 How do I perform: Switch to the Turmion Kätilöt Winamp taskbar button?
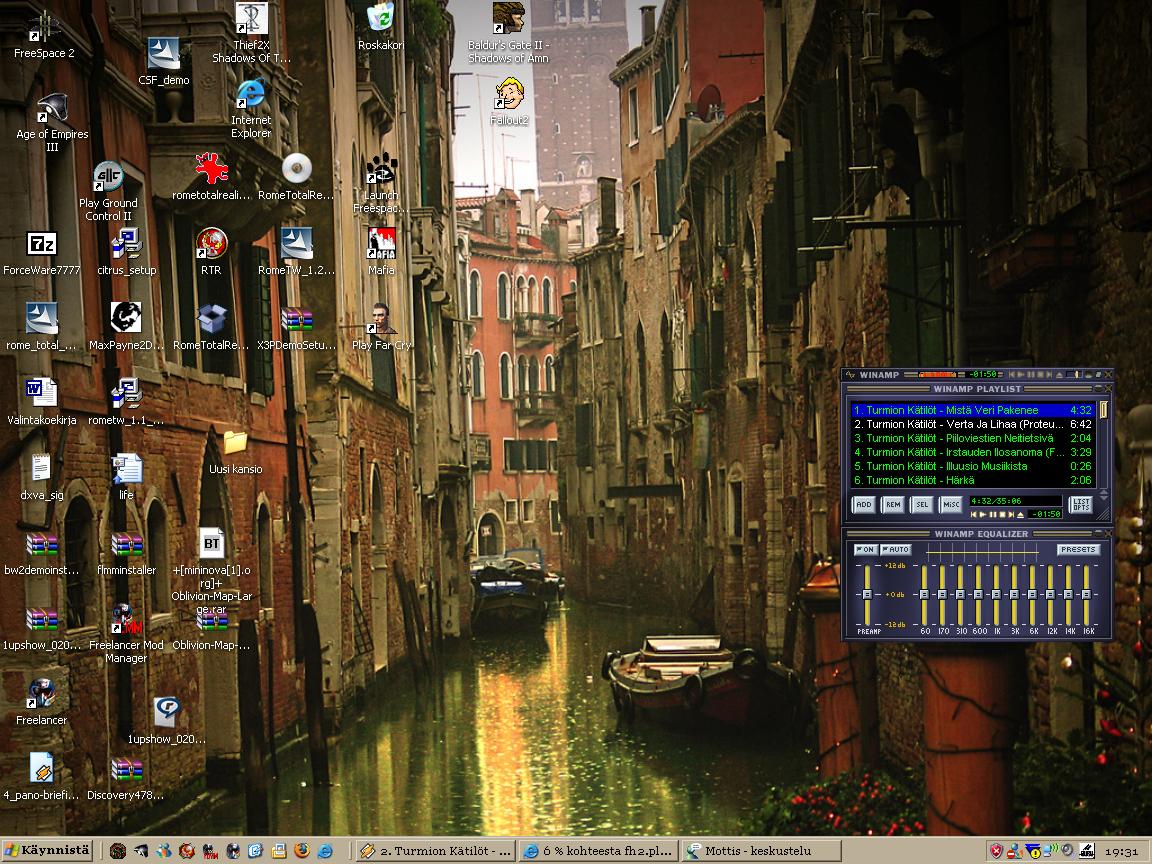pos(436,851)
